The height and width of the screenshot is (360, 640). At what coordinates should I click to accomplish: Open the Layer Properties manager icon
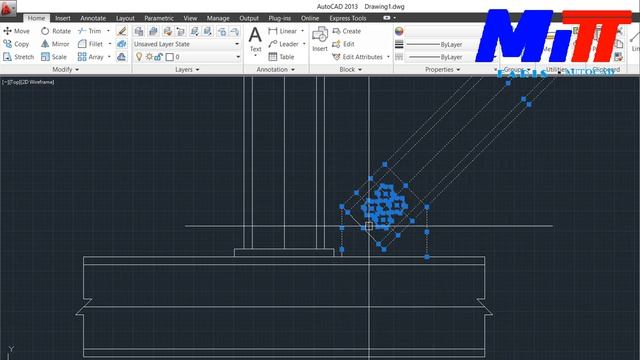click(x=139, y=31)
